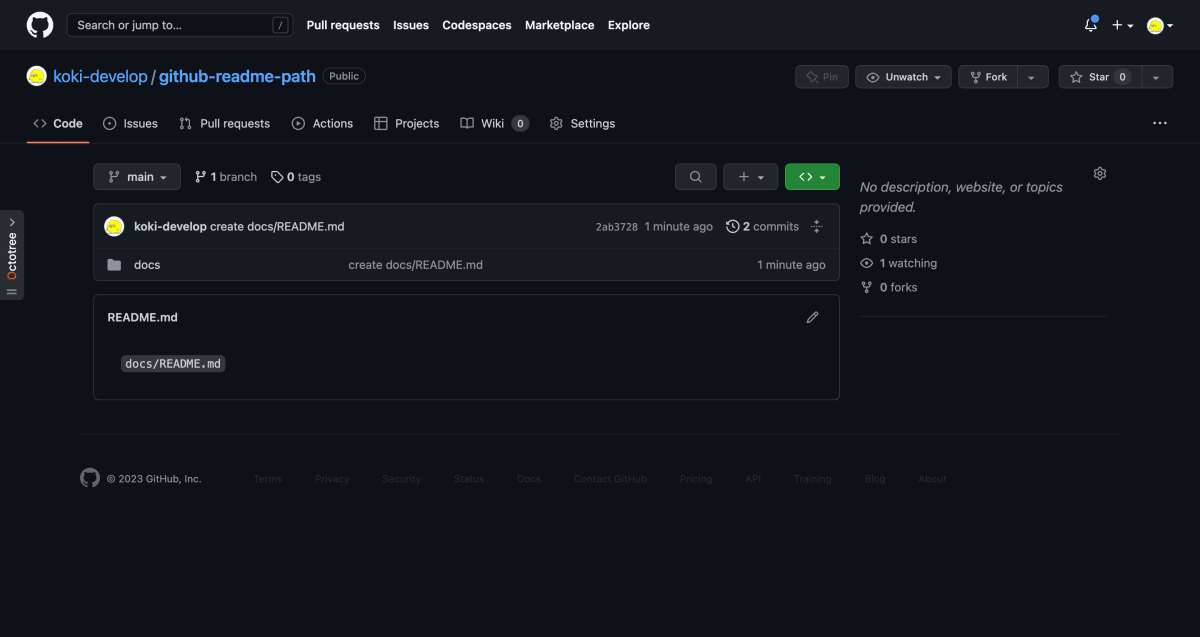Open the Security footer link
1200x637 pixels.
401,479
